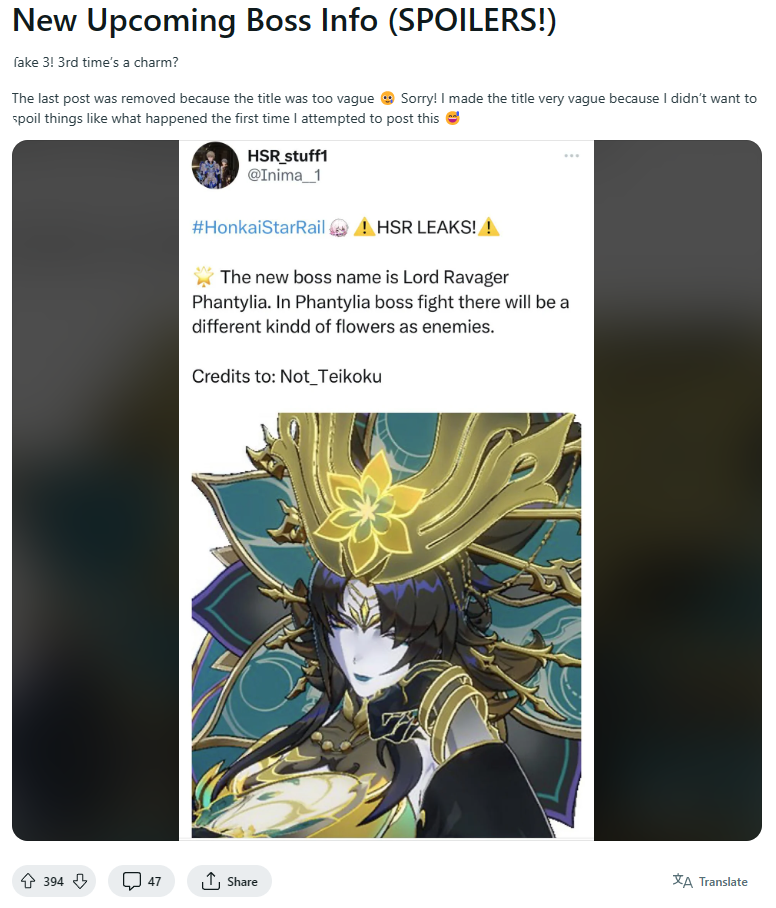Open the 47 comments

pos(141,881)
